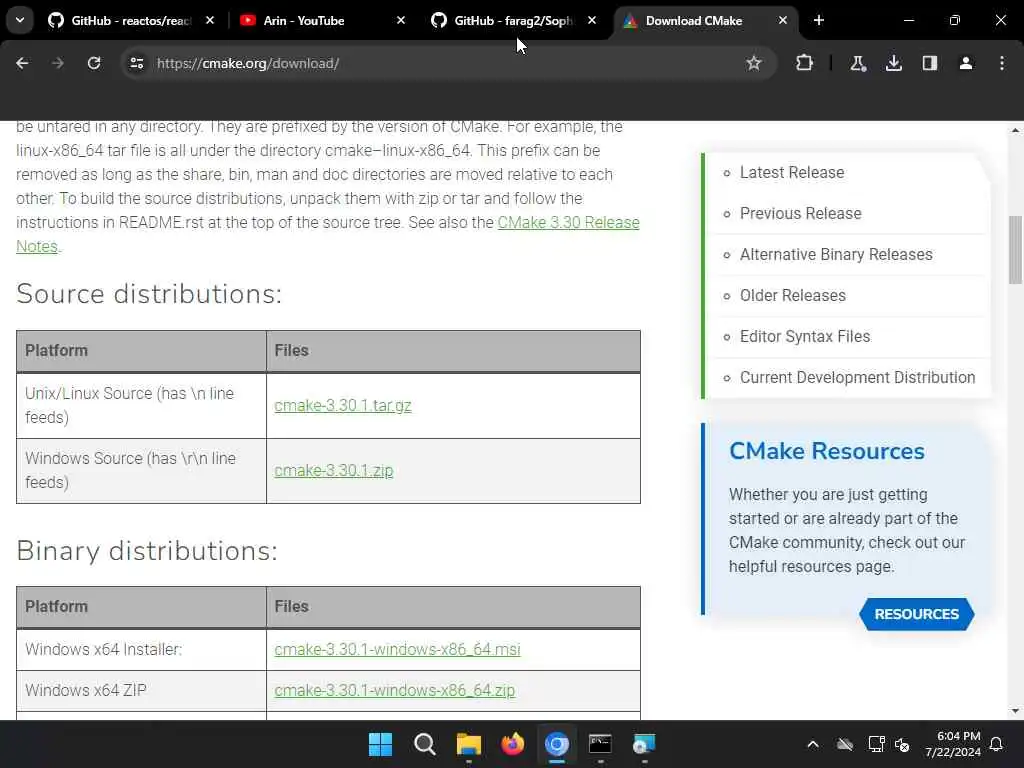This screenshot has width=1024, height=768.
Task: Go to Alternative Binary Releases
Action: 836,255
